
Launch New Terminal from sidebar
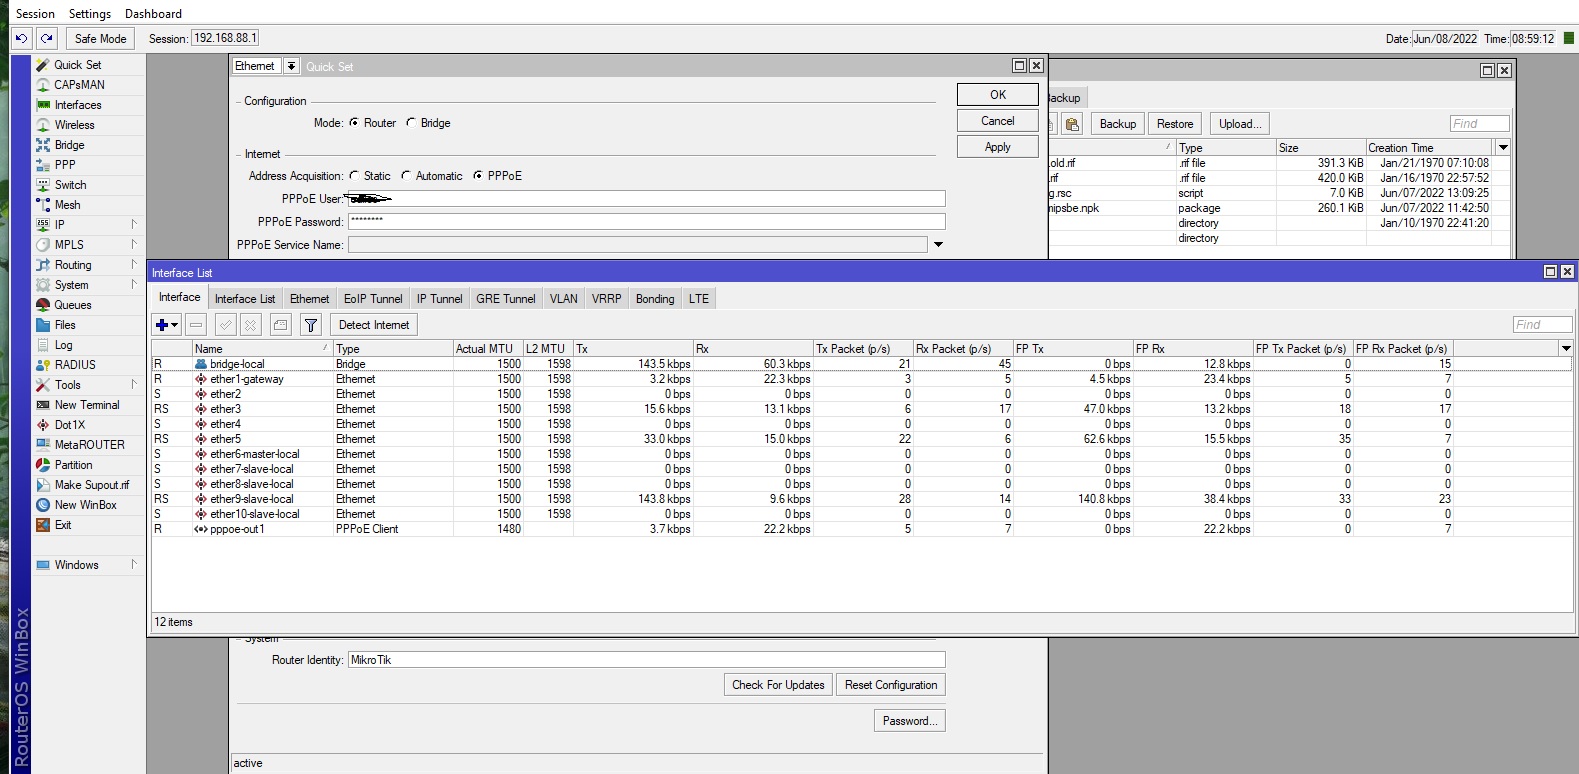[x=86, y=405]
